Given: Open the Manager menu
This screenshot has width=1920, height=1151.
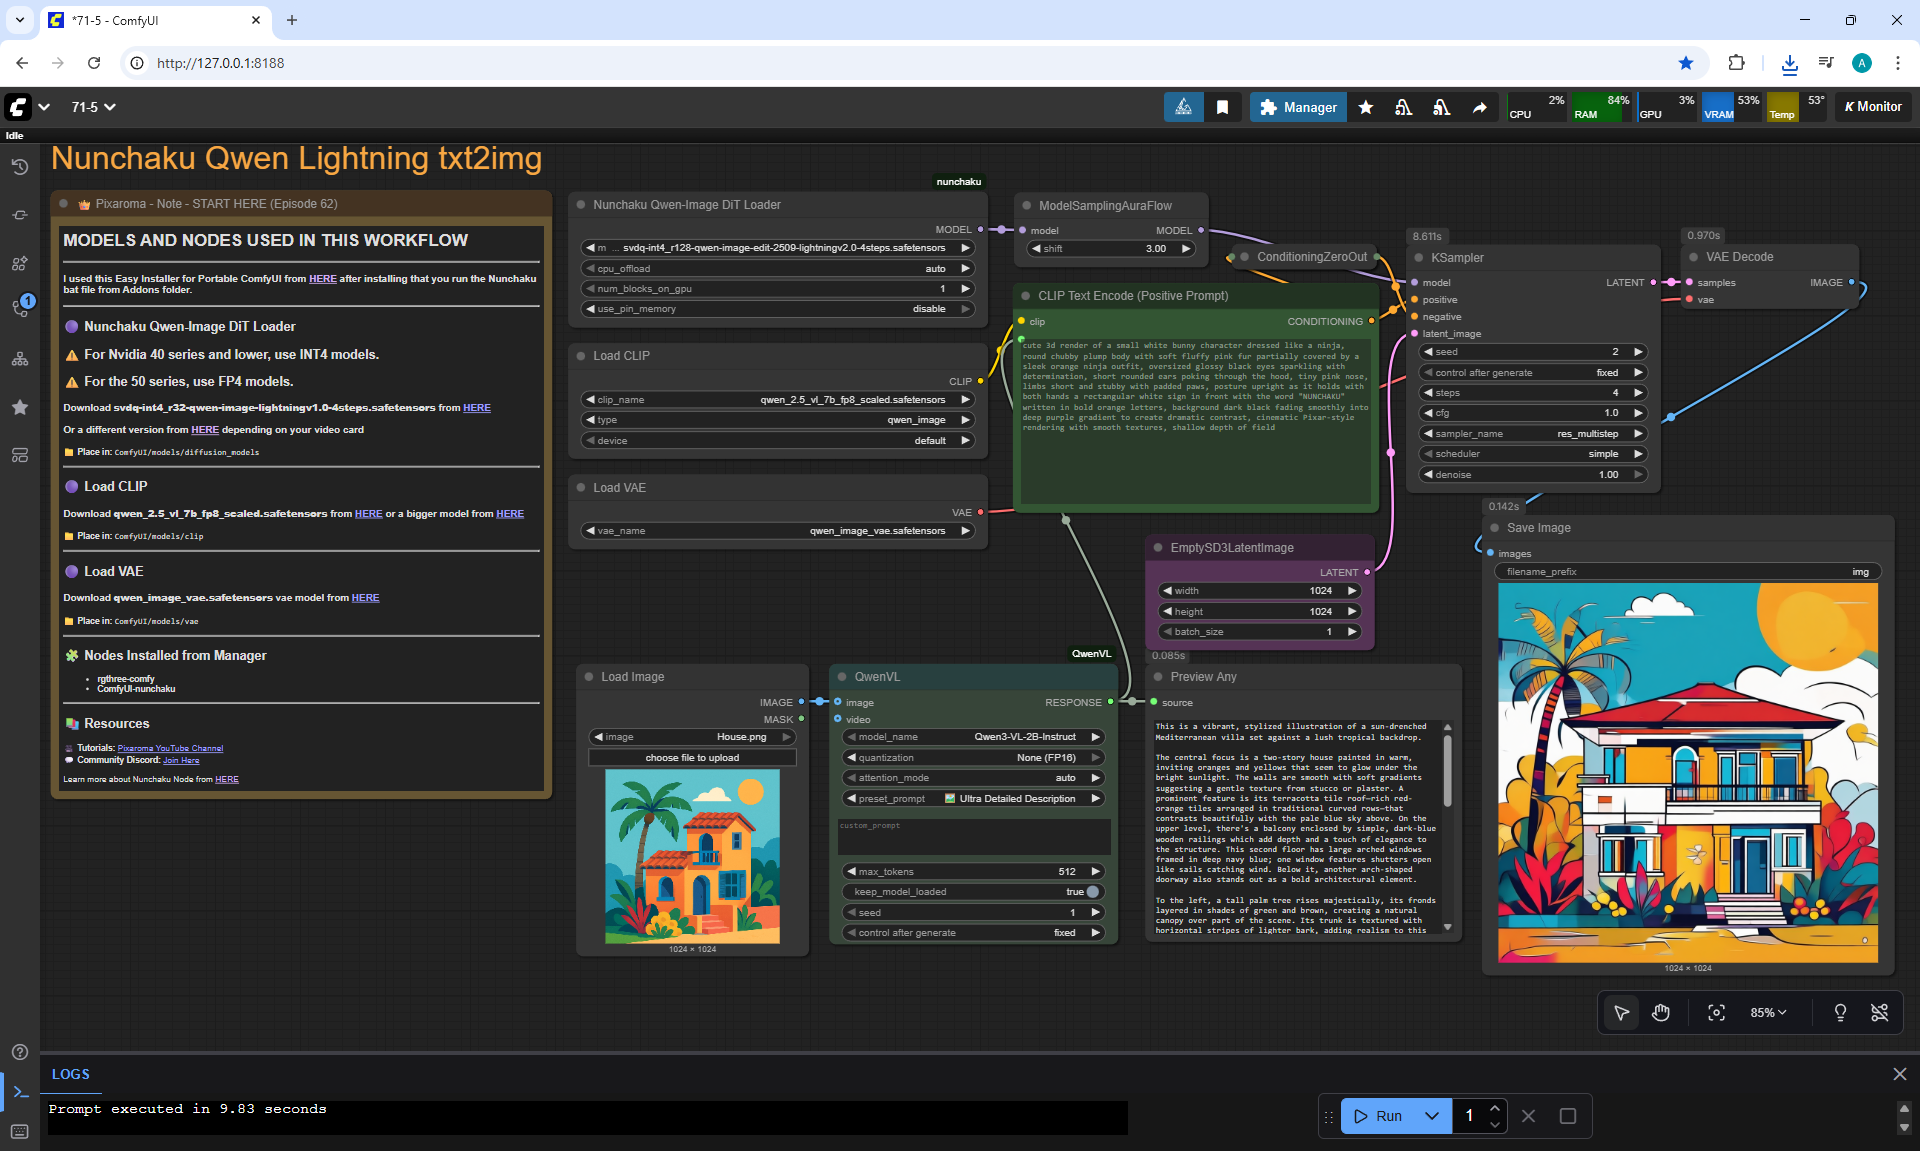Looking at the screenshot, I should 1298,107.
